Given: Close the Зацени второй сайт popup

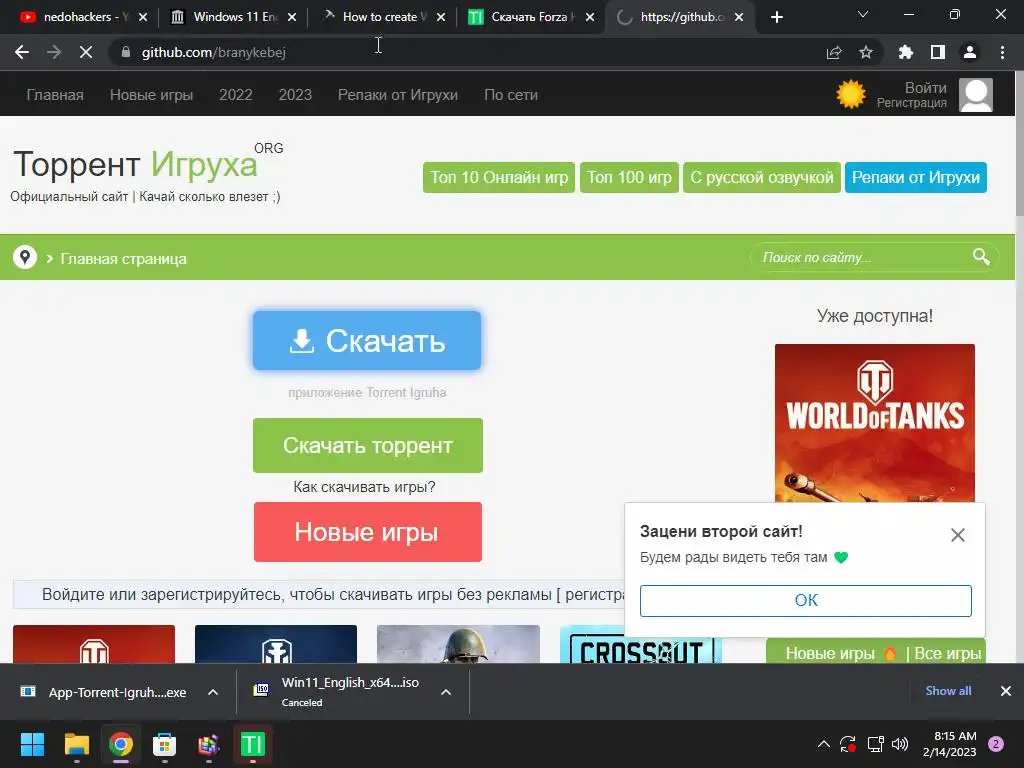Looking at the screenshot, I should (x=957, y=536).
